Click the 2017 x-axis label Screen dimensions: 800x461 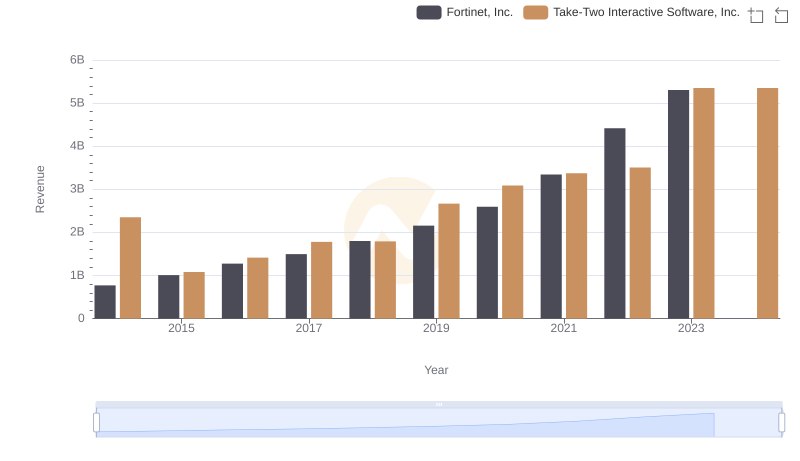point(309,328)
